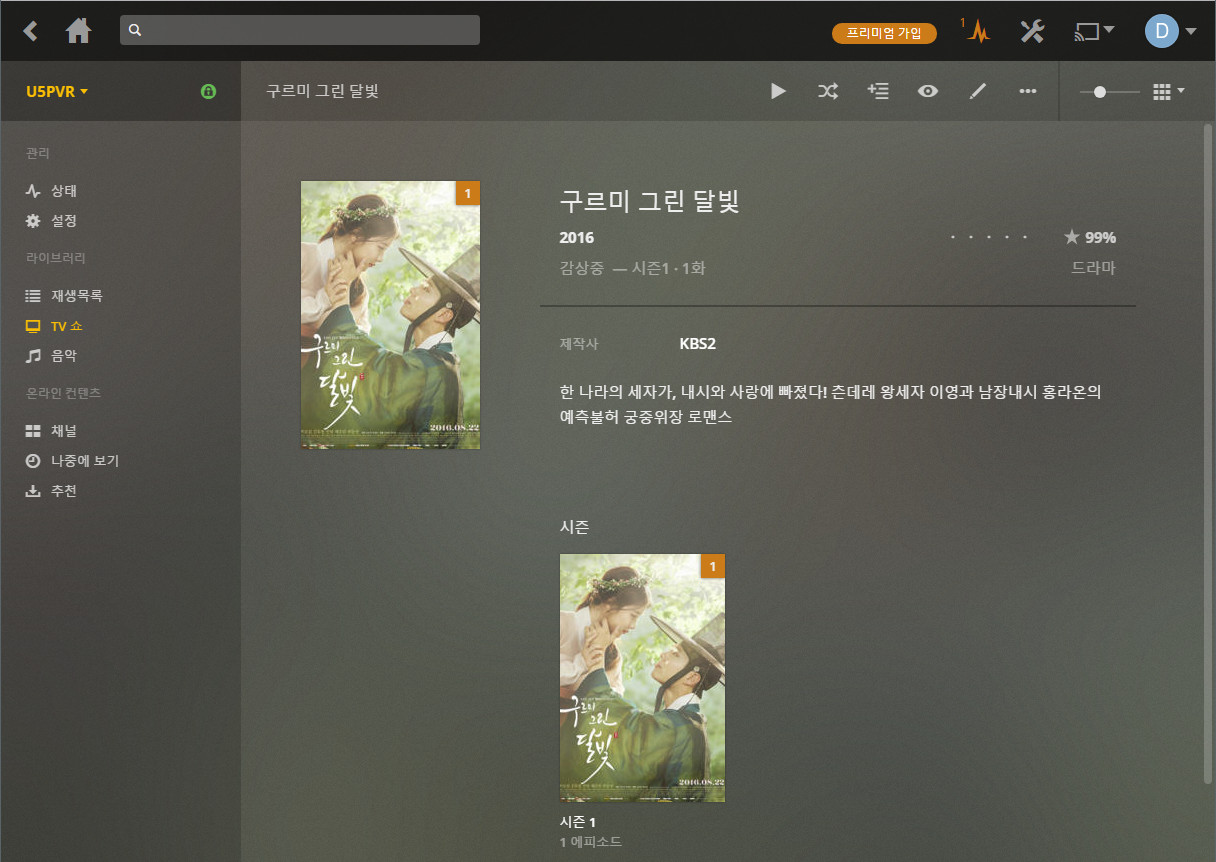
Task: Click the 시즌 1 title link
Action: pyautogui.click(x=578, y=822)
